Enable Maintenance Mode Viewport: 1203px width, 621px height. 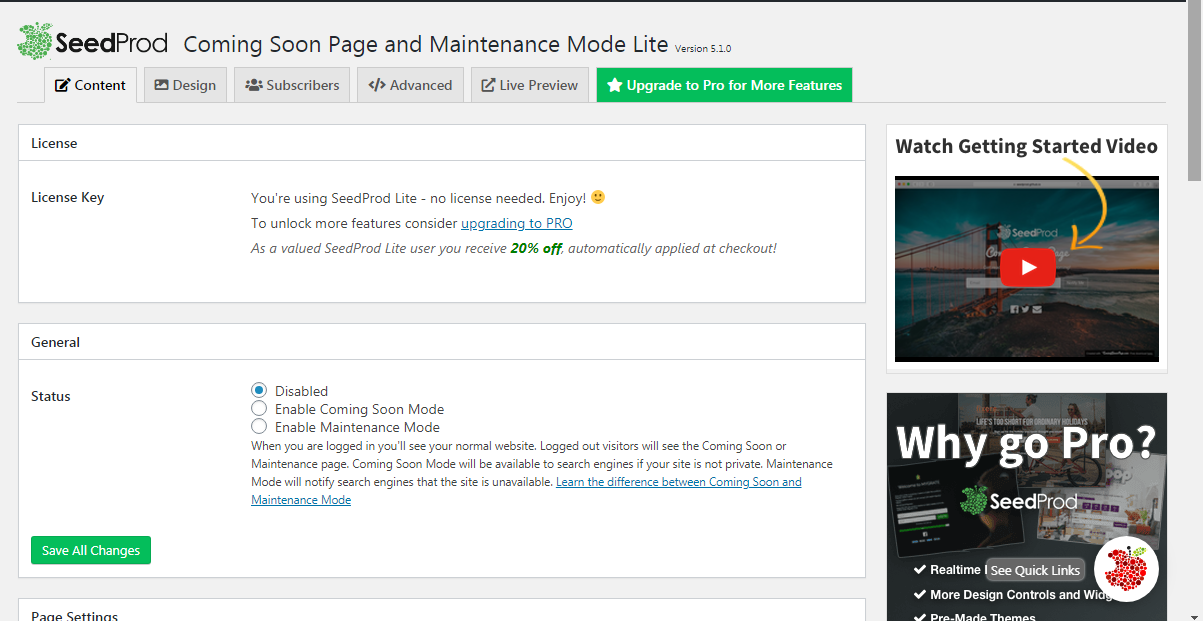point(259,427)
